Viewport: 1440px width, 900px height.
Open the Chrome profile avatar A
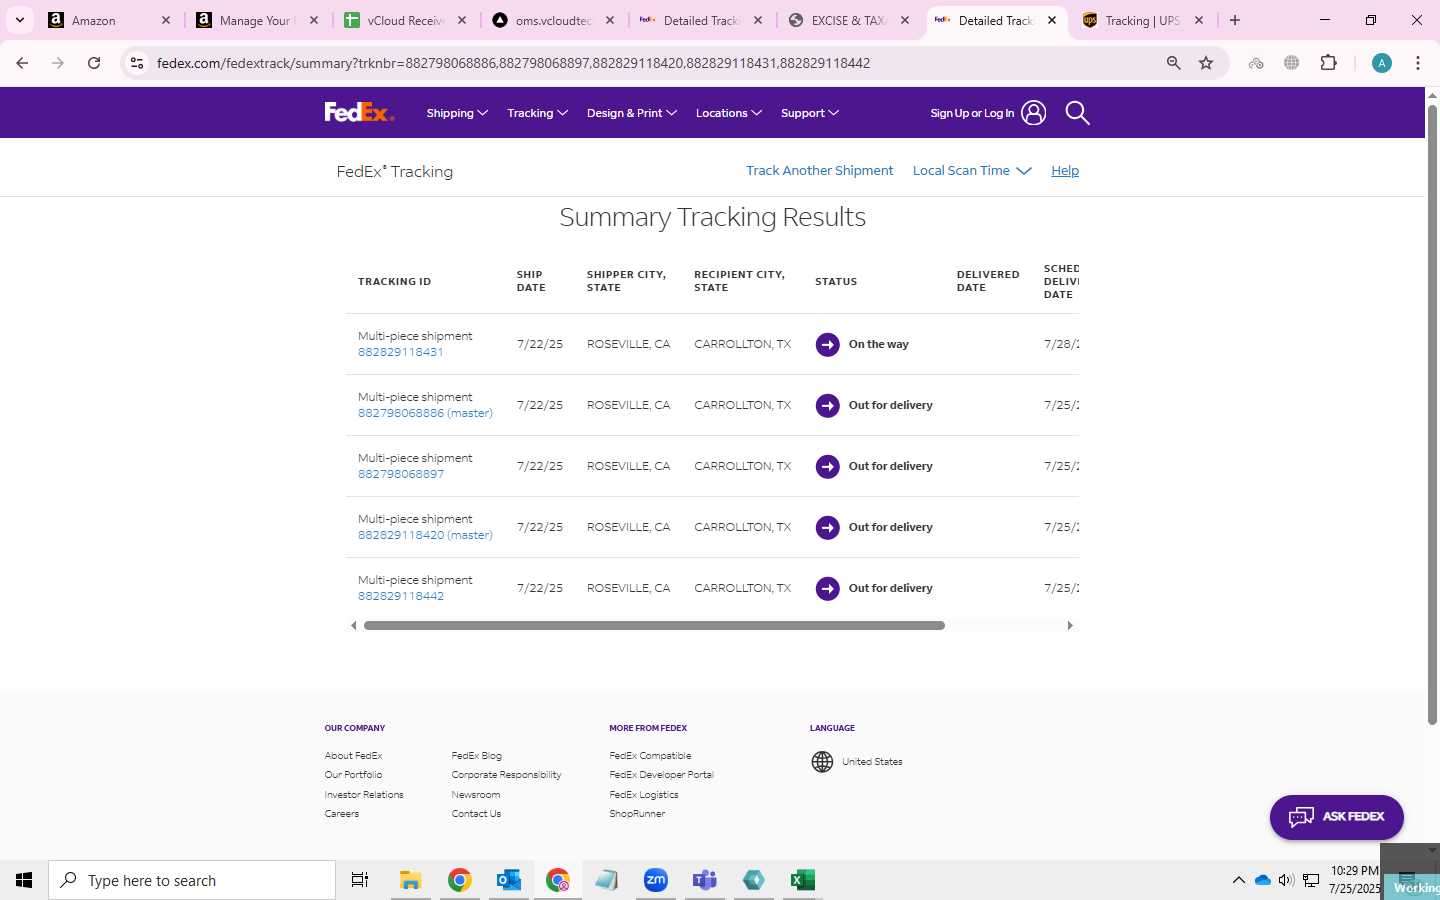tap(1382, 63)
